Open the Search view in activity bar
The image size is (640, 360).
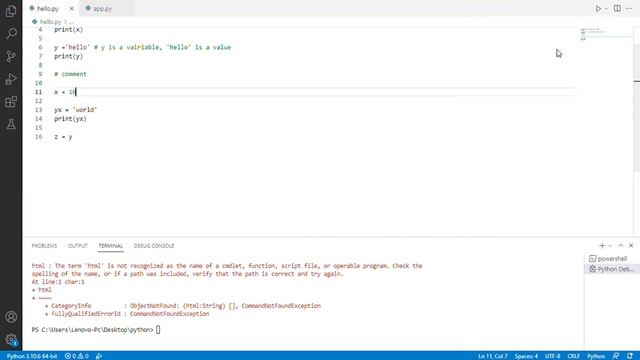[11, 33]
